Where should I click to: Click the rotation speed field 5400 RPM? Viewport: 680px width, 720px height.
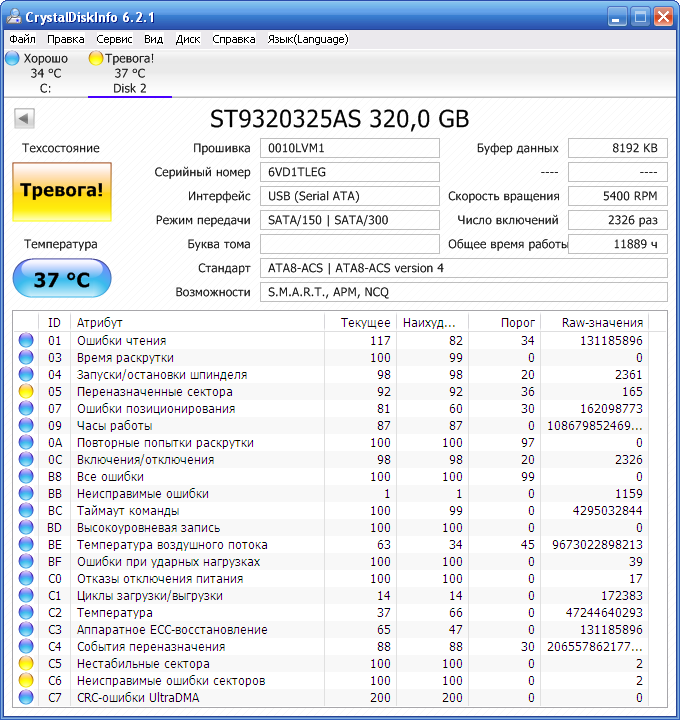pyautogui.click(x=618, y=196)
